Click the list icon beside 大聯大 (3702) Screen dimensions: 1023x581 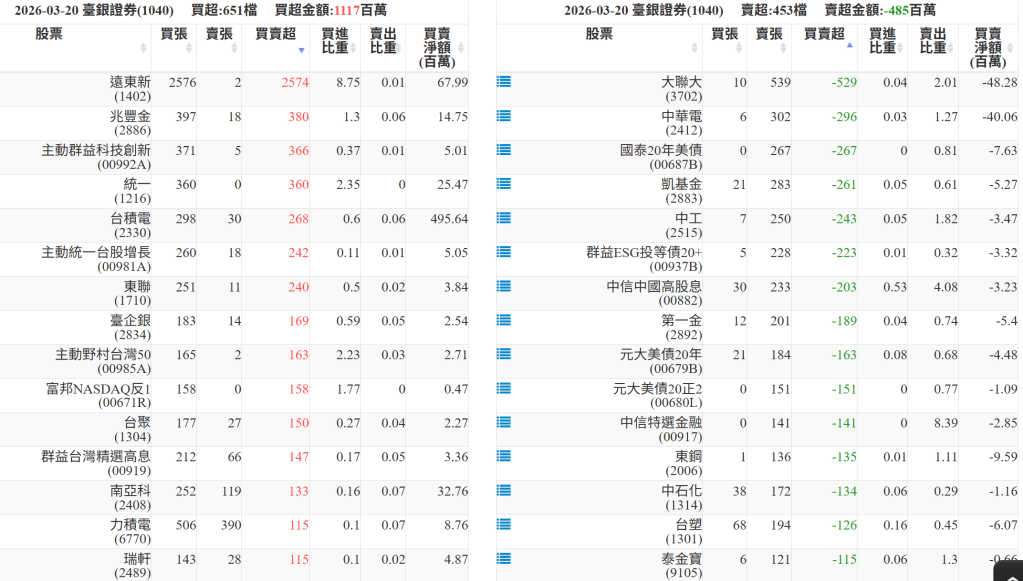504,82
